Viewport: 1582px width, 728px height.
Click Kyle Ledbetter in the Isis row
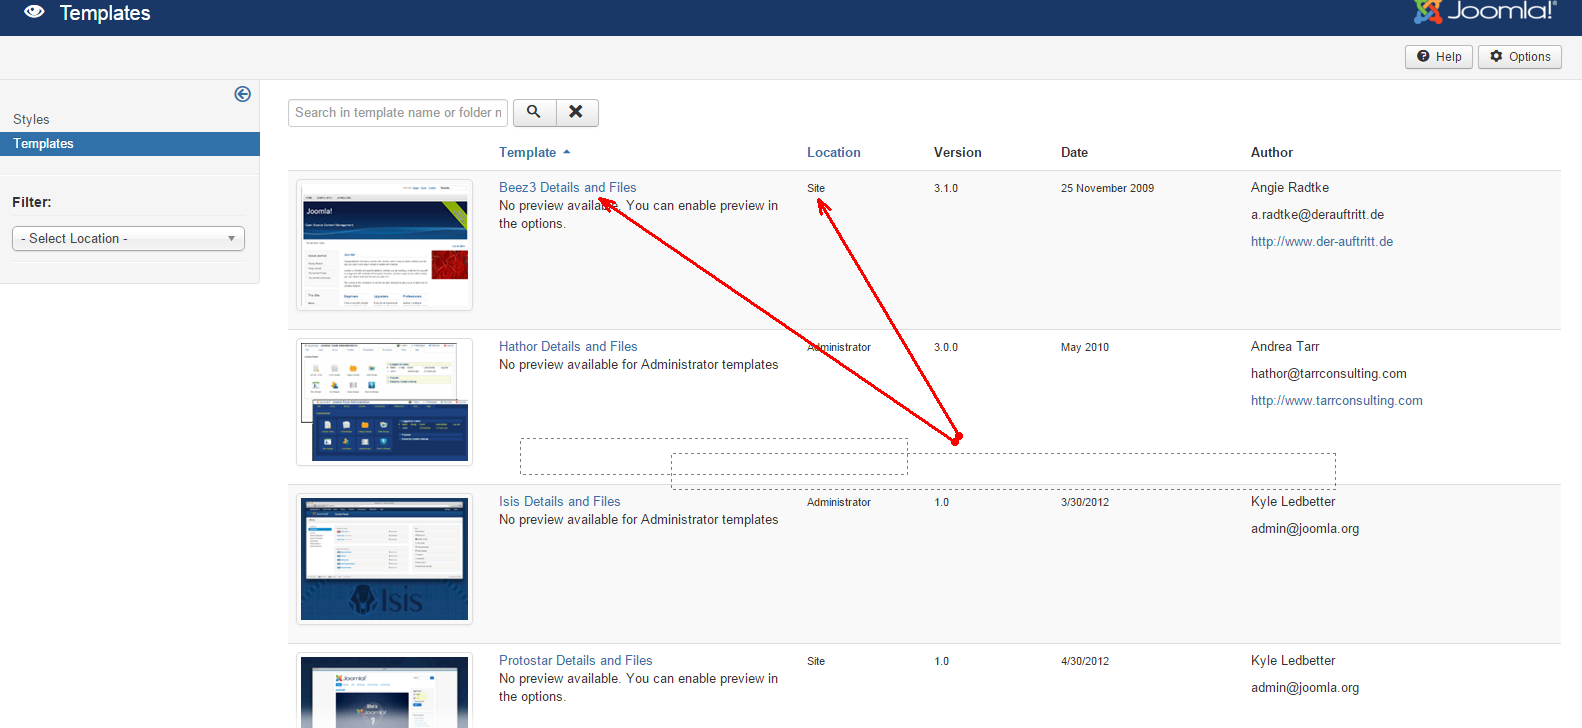coord(1293,501)
